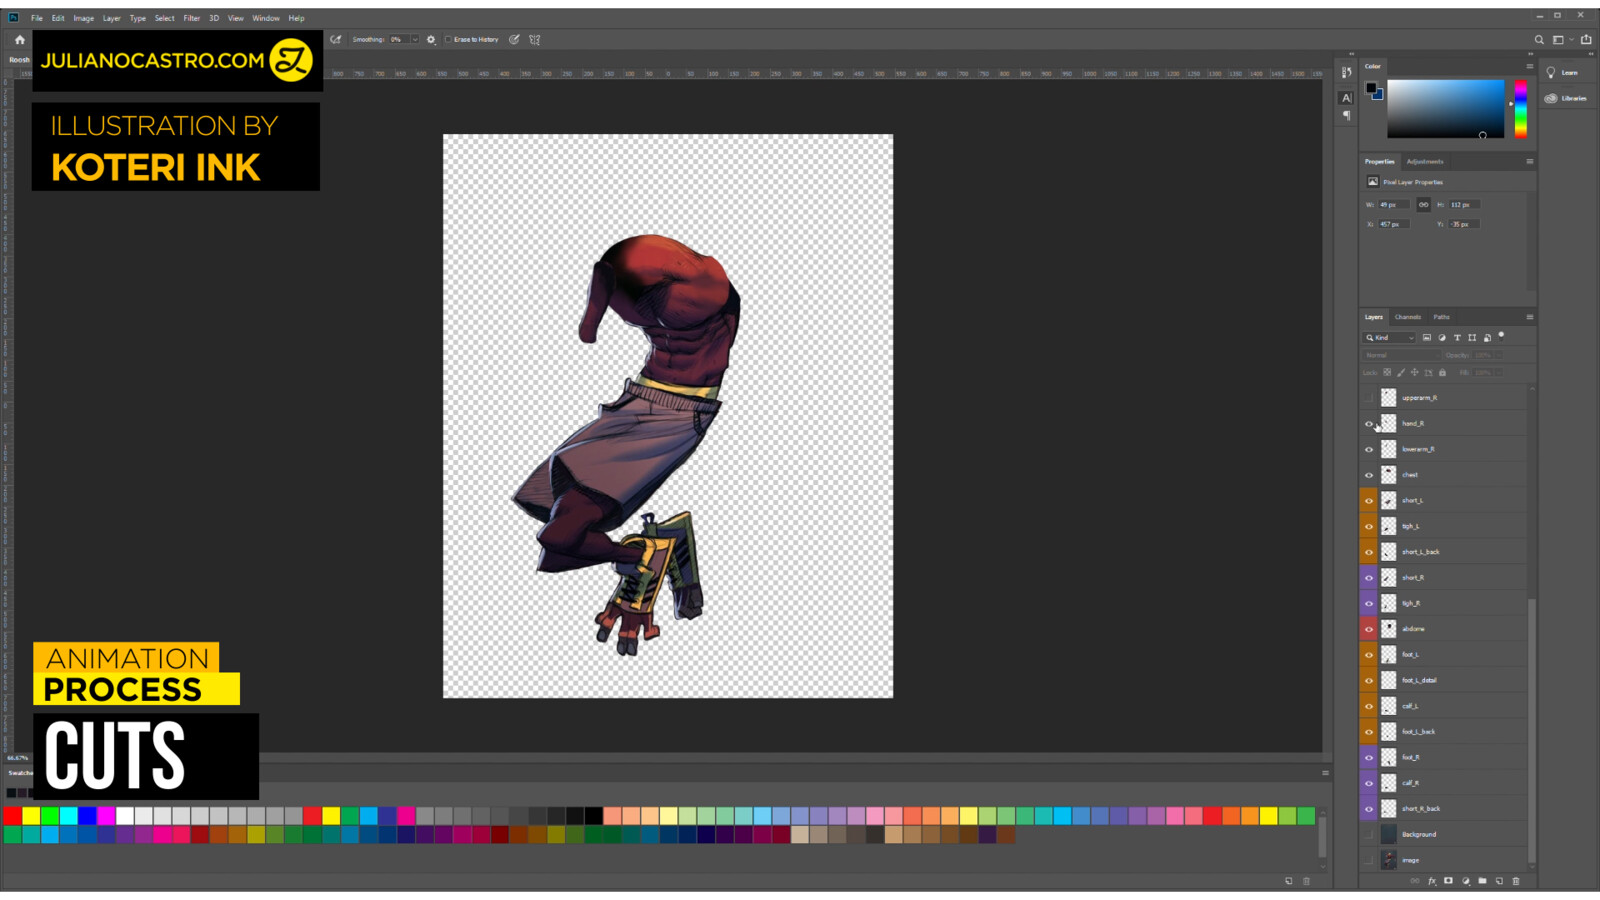Hide the abdome layer
1600x900 pixels.
pyautogui.click(x=1369, y=629)
